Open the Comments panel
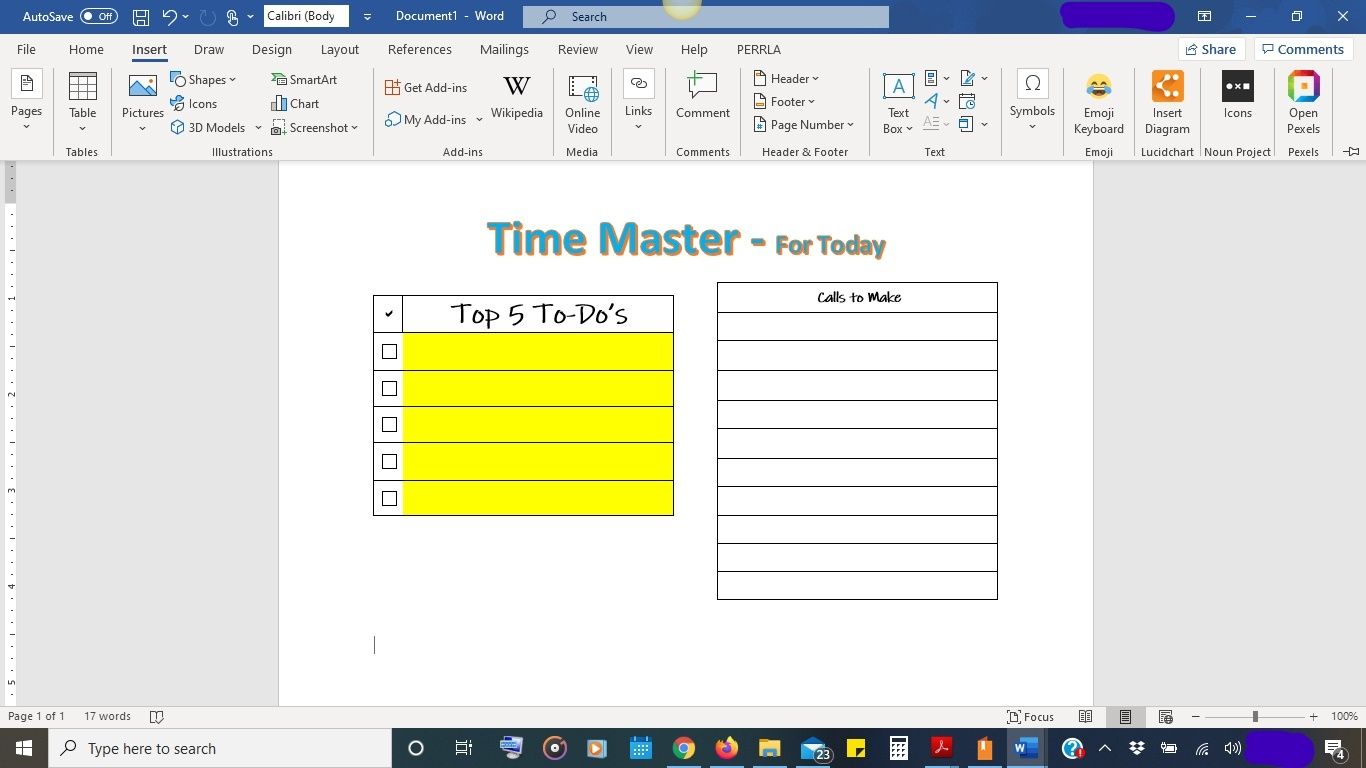 (1303, 48)
